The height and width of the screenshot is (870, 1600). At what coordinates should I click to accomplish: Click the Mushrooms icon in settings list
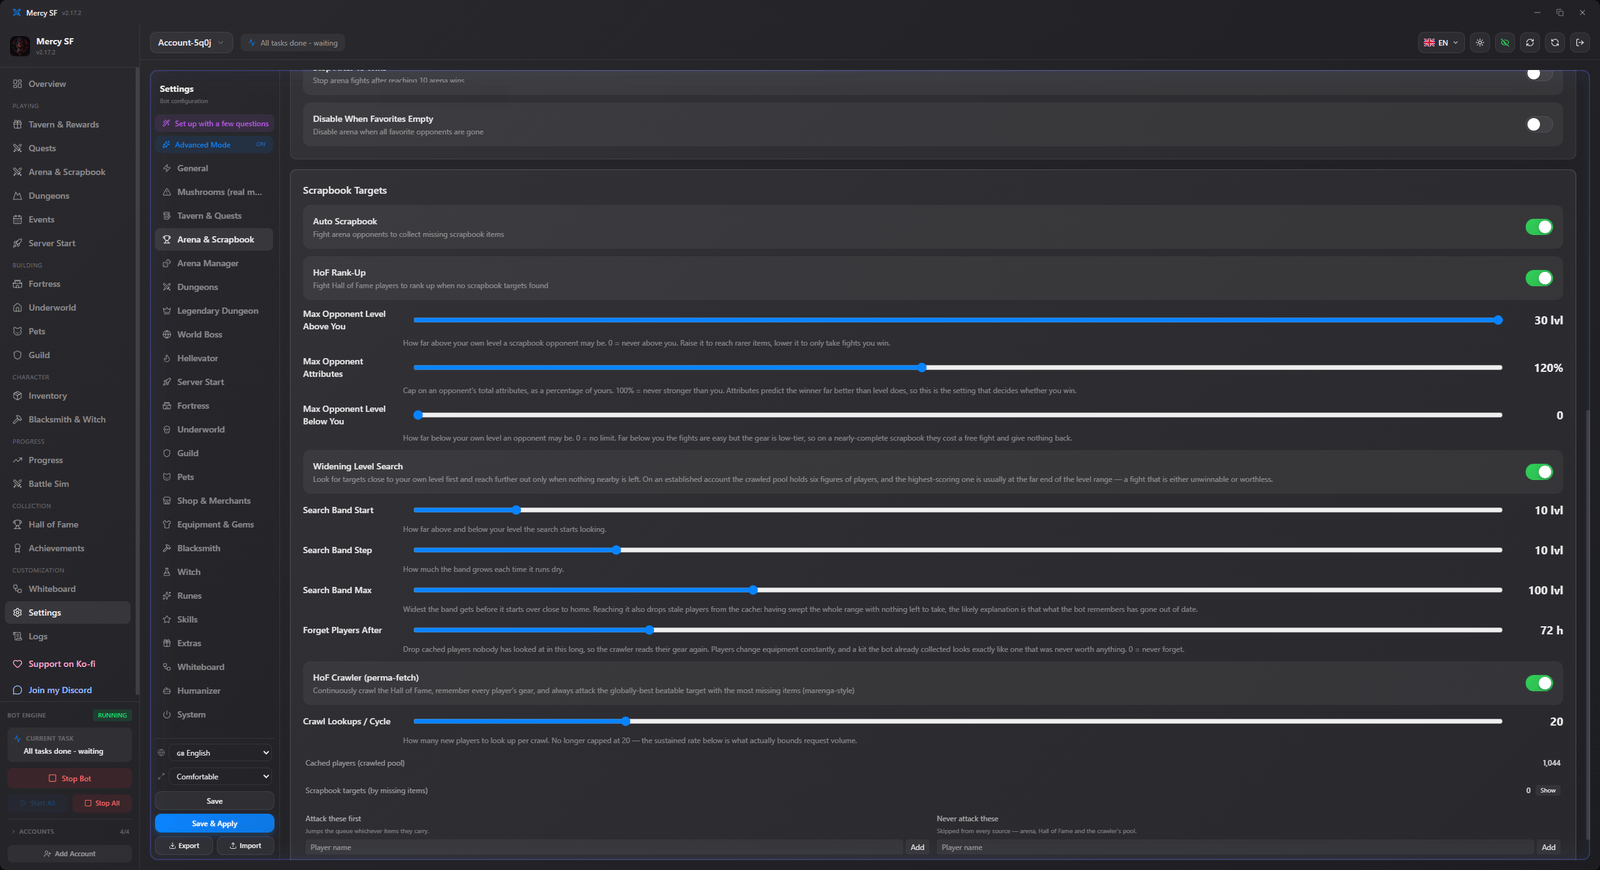[167, 192]
